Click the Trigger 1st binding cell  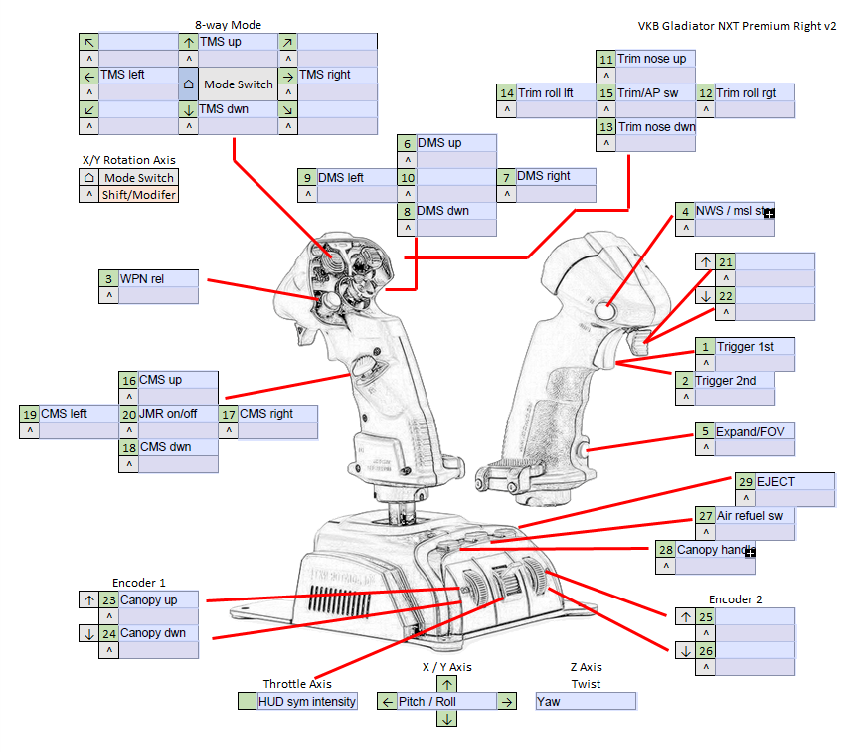tap(755, 347)
